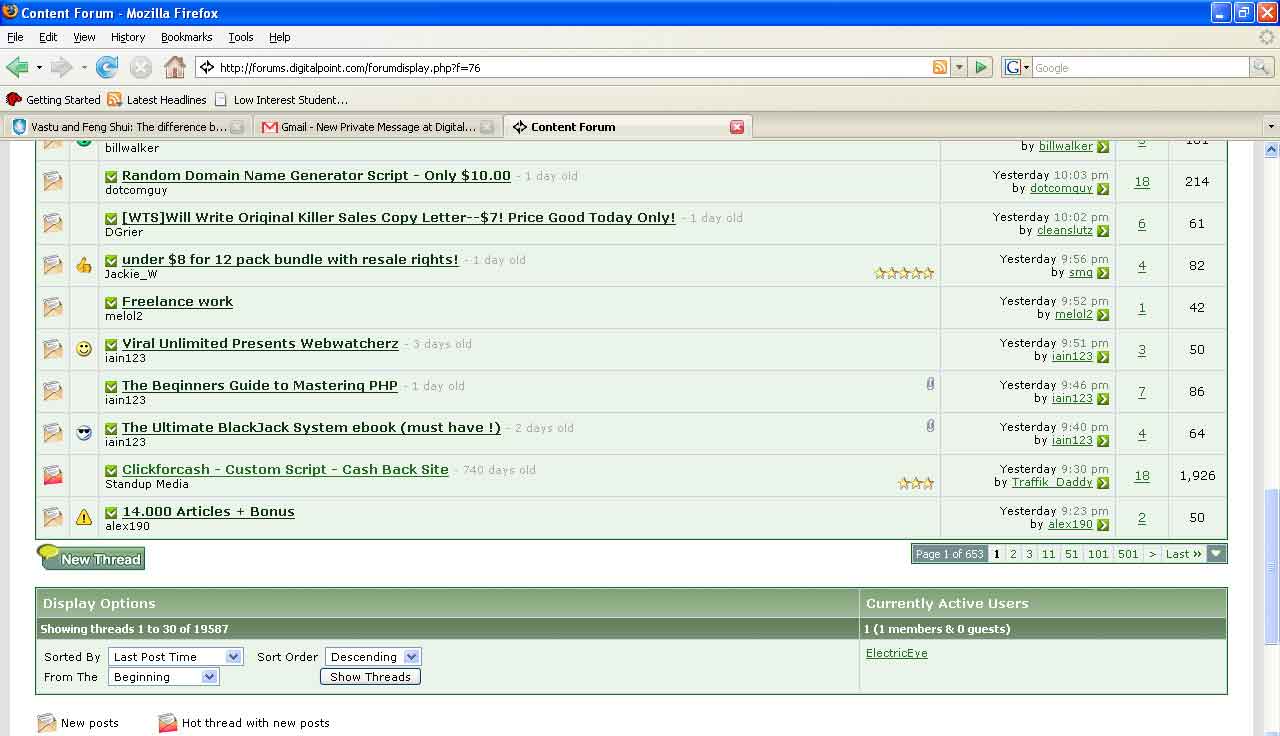Open the list-all-tabs dropdown
Screen dimensions: 1280x736
coord(1271,127)
